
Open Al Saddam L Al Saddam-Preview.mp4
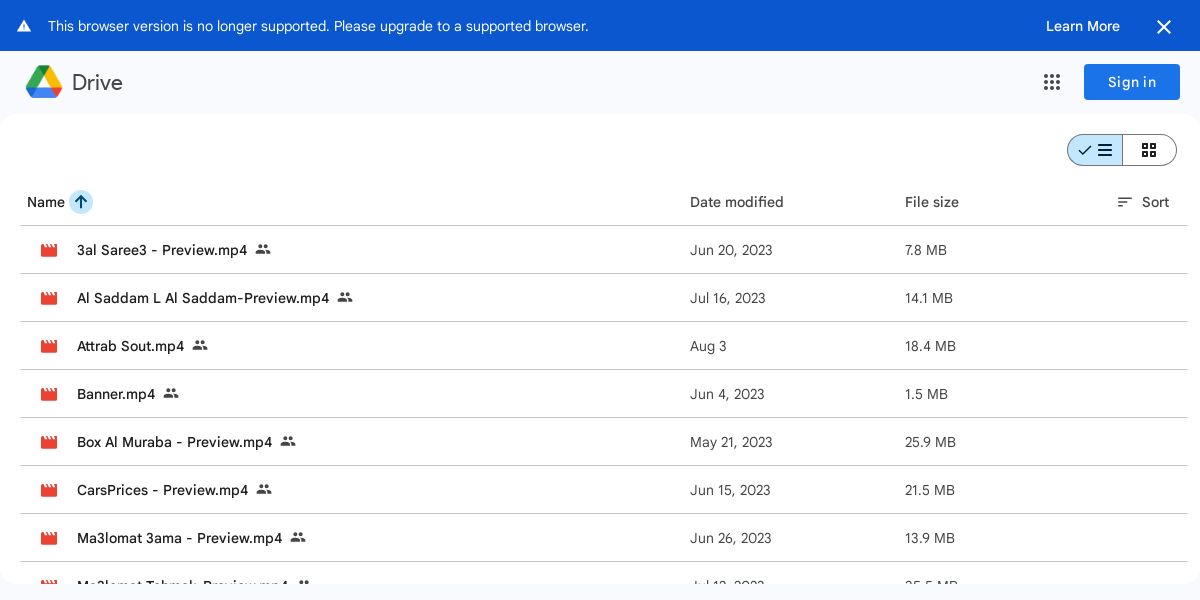tap(203, 298)
